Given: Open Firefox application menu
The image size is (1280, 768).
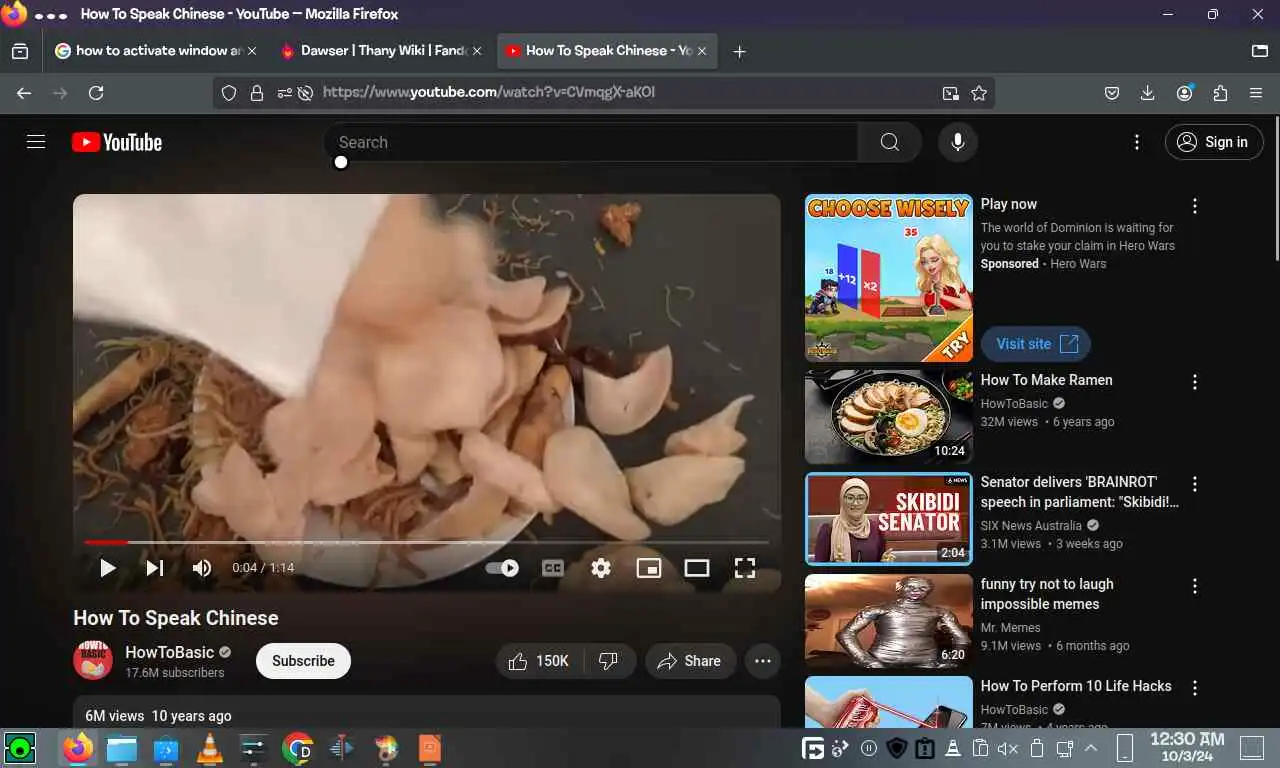Looking at the screenshot, I should pyautogui.click(x=1256, y=93).
